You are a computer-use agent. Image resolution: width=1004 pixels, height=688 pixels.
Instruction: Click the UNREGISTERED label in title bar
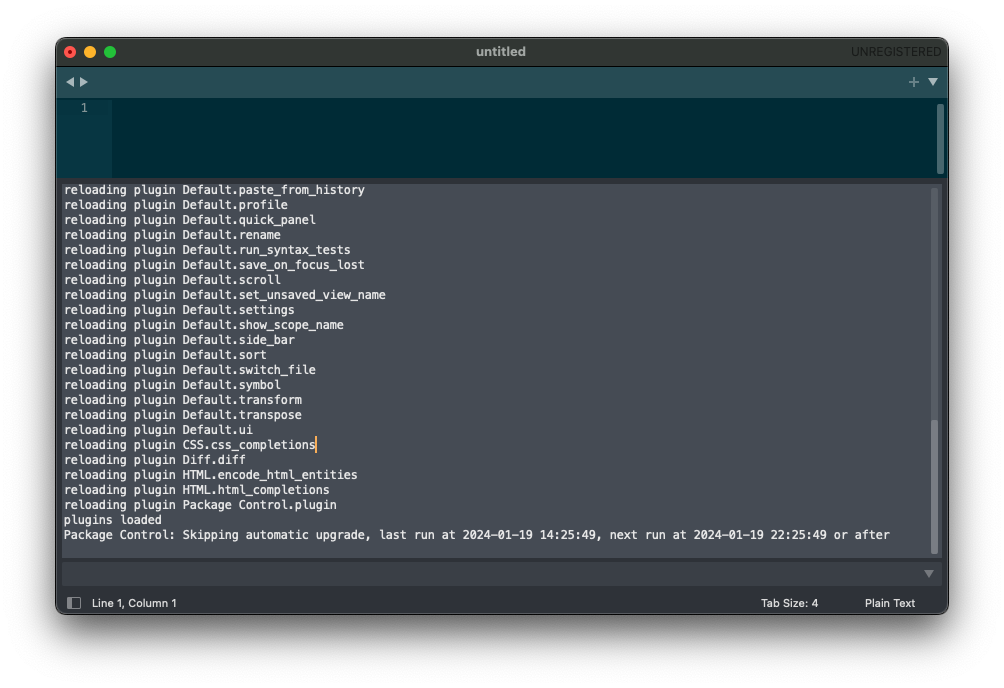click(895, 52)
